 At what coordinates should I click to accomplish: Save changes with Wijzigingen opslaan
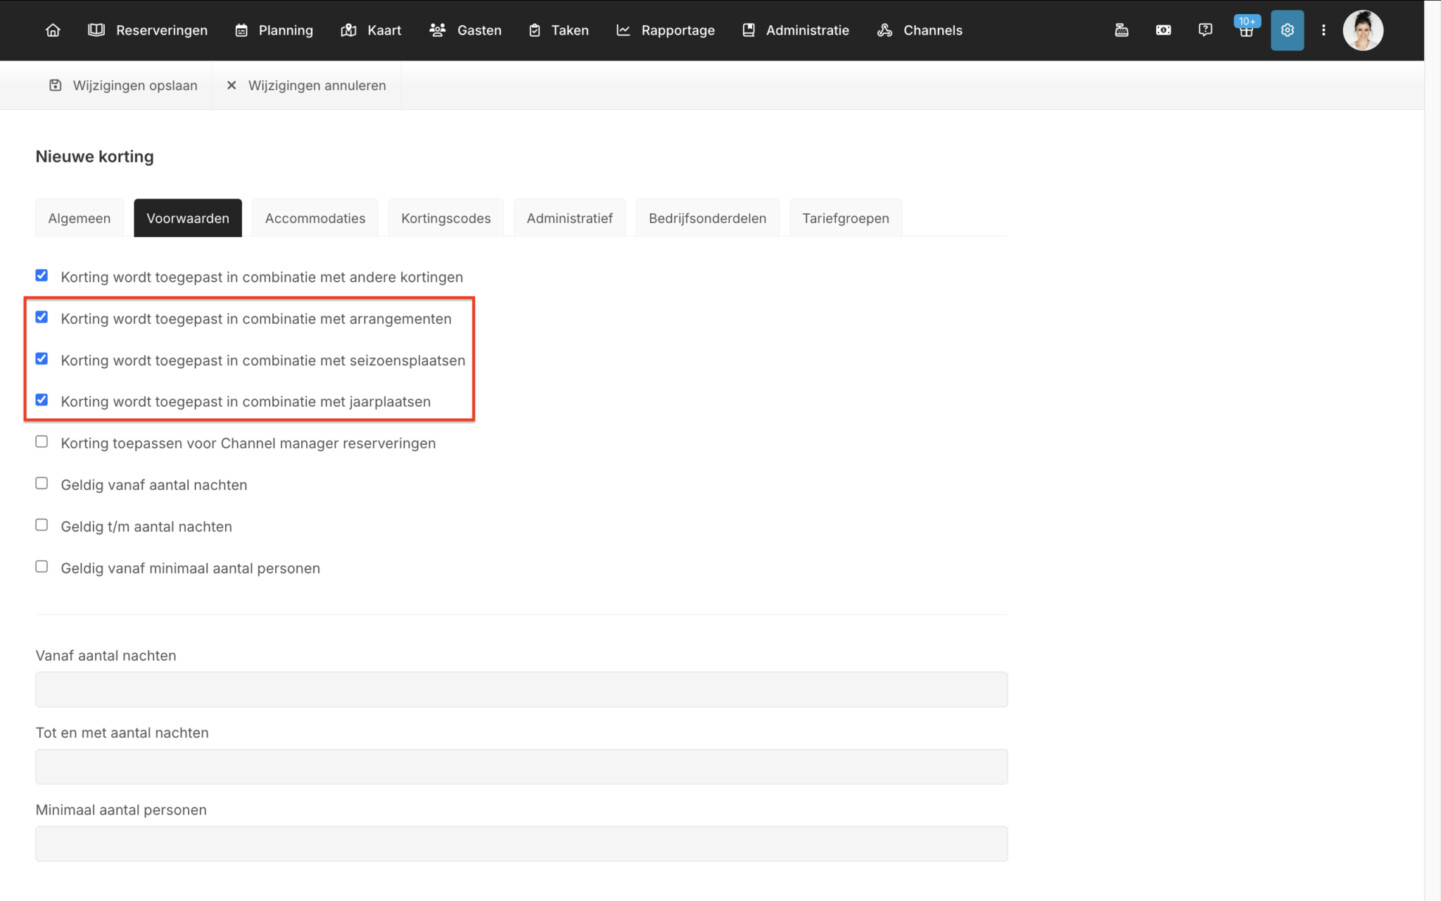pos(123,85)
